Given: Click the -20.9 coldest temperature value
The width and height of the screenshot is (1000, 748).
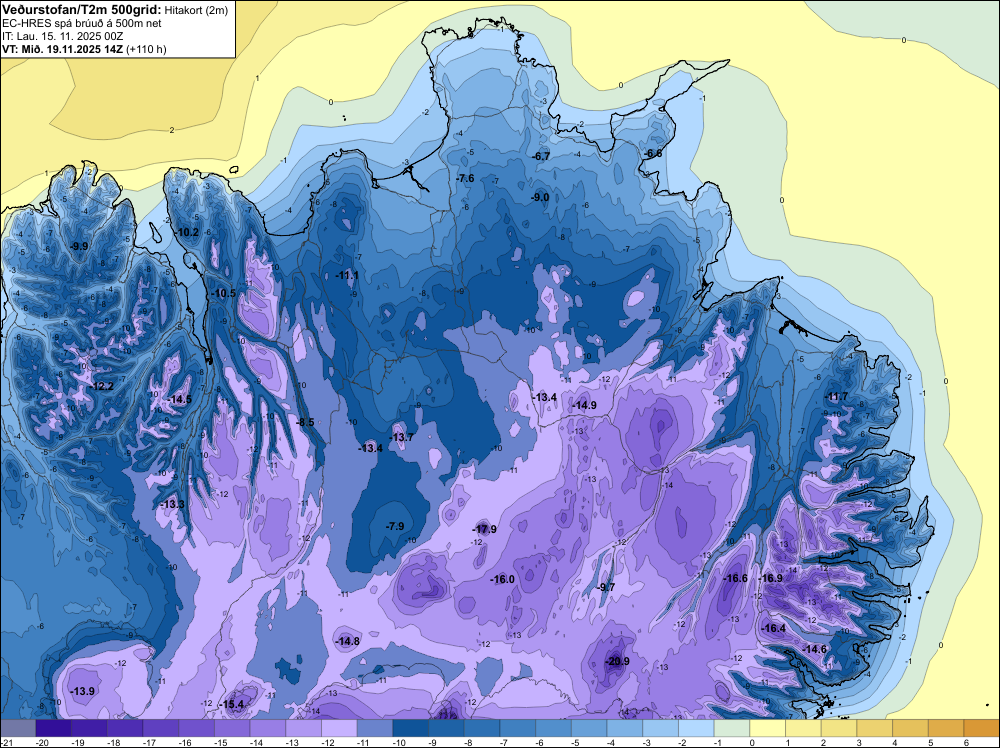Looking at the screenshot, I should [x=617, y=661].
